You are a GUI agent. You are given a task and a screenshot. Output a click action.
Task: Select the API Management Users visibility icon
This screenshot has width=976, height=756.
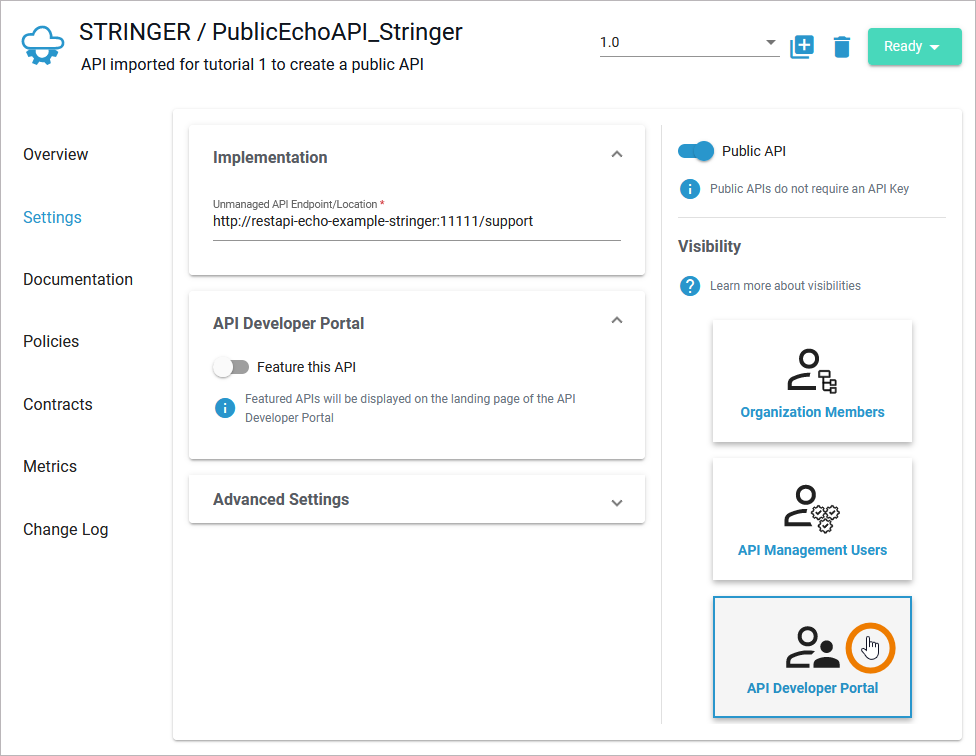tap(812, 509)
